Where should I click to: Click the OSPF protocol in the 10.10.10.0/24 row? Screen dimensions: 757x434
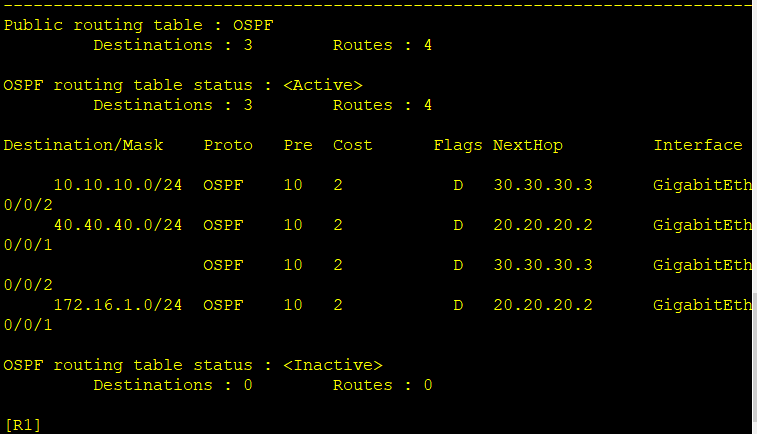pos(222,185)
